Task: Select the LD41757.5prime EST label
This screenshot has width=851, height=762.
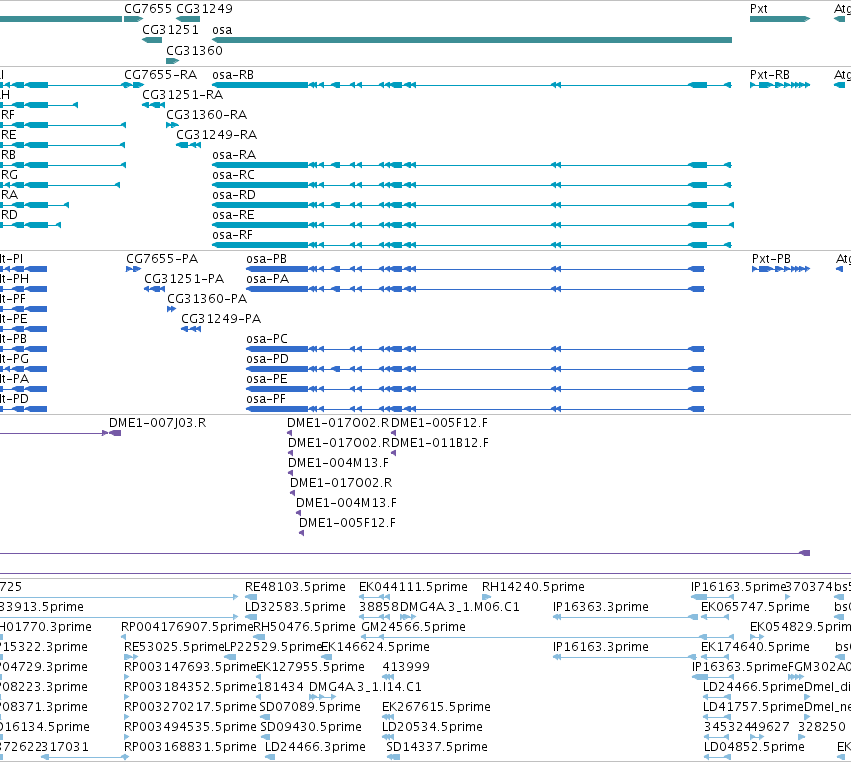Action: pyautogui.click(x=753, y=707)
